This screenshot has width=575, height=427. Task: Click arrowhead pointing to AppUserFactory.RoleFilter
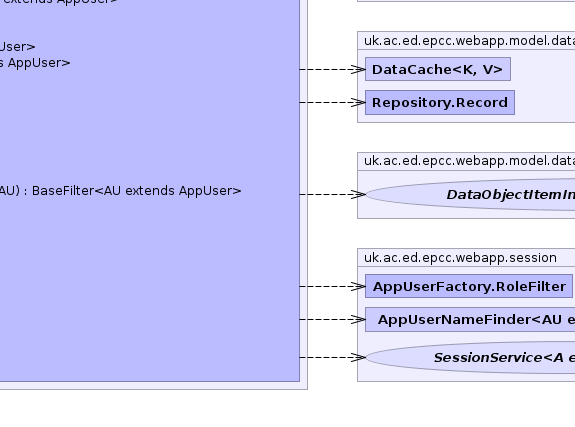pos(358,286)
